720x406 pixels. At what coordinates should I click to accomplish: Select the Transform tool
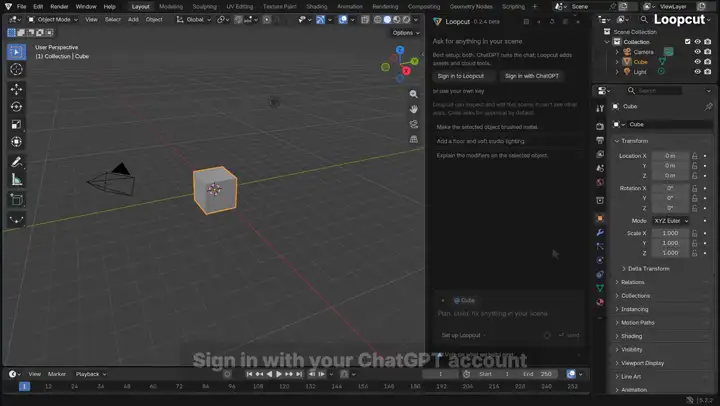17,142
